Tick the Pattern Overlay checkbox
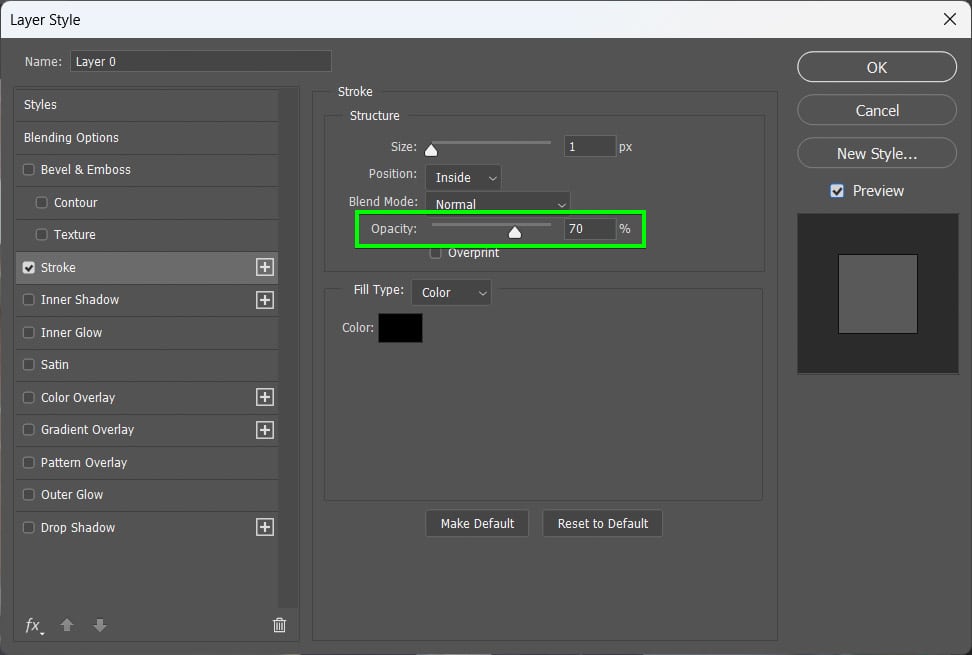 (29, 462)
